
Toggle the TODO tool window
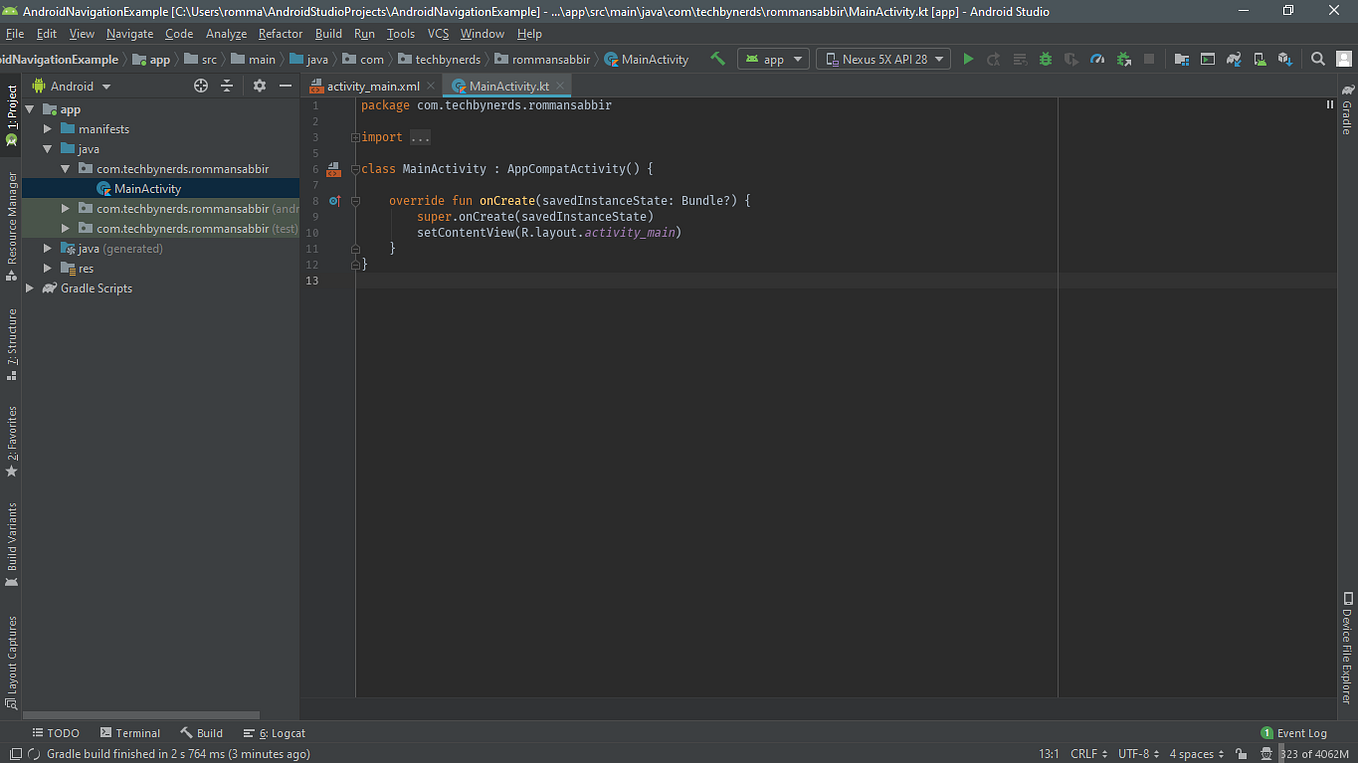click(x=56, y=733)
